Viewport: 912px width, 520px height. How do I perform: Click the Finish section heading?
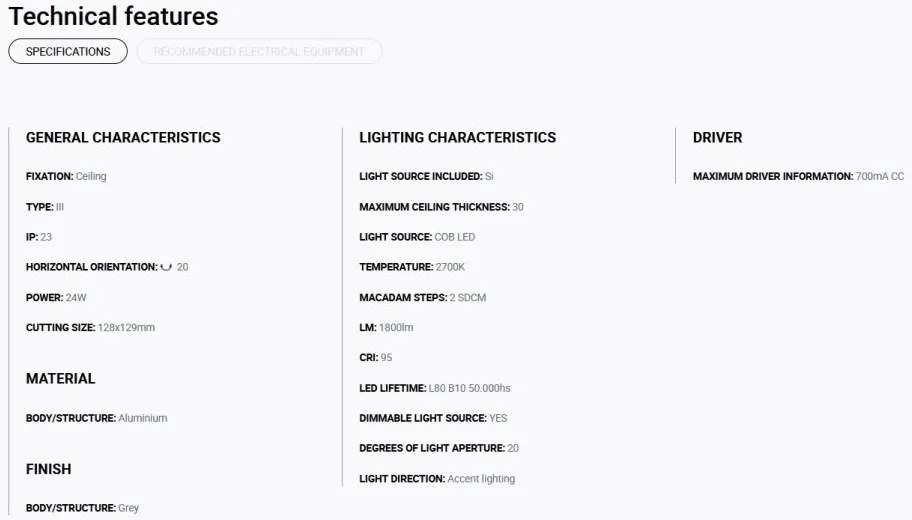(48, 469)
